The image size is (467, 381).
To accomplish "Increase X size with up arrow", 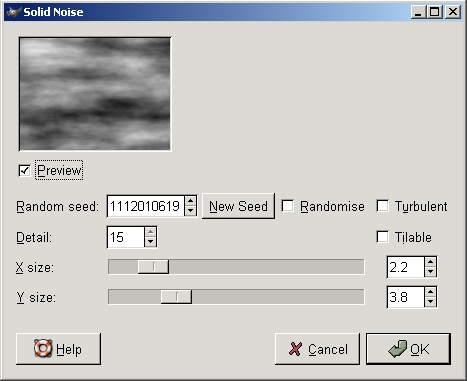I will coord(431,262).
